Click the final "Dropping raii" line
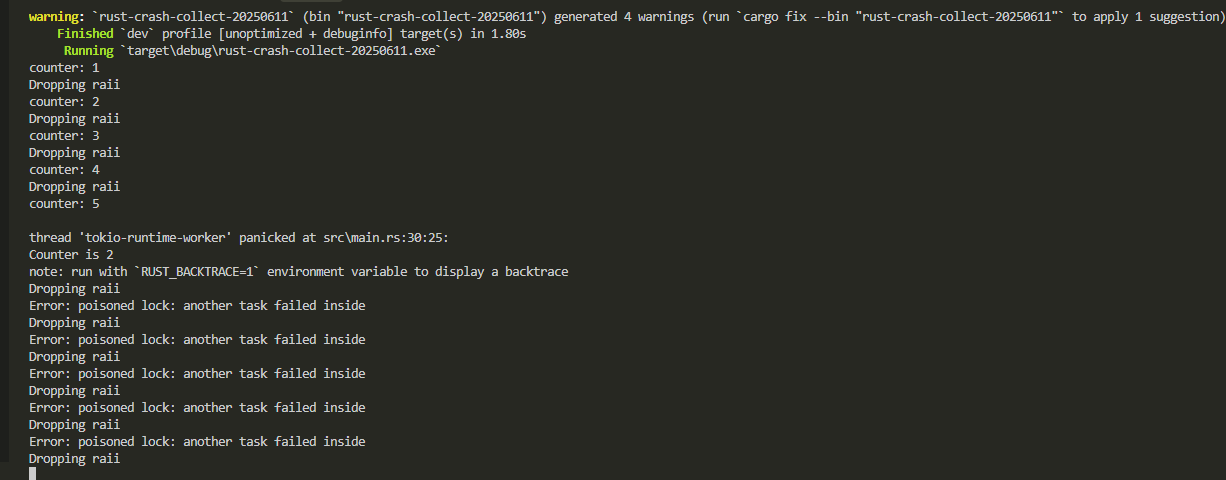The height and width of the screenshot is (480, 1226). pyautogui.click(x=74, y=459)
